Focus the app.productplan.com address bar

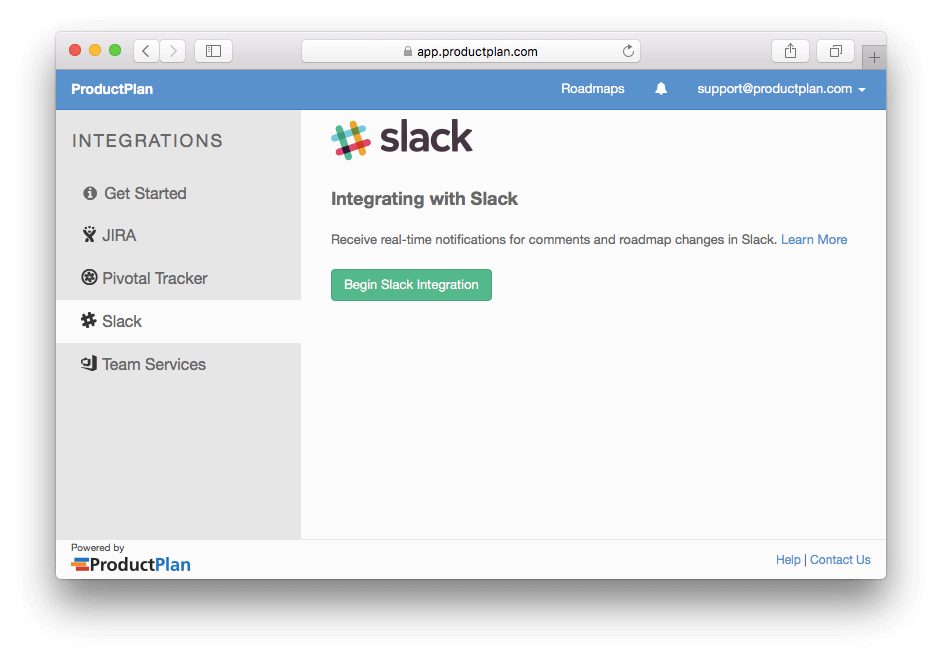pos(471,51)
